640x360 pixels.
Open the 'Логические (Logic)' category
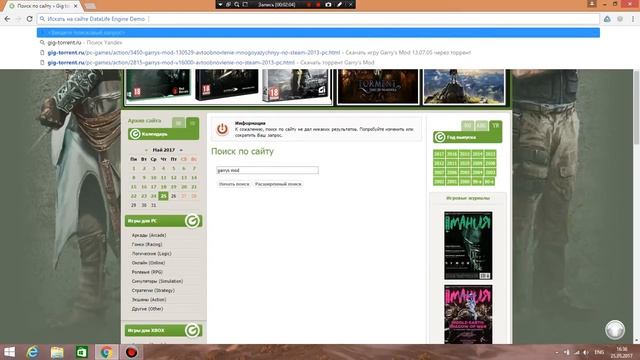(x=151, y=253)
